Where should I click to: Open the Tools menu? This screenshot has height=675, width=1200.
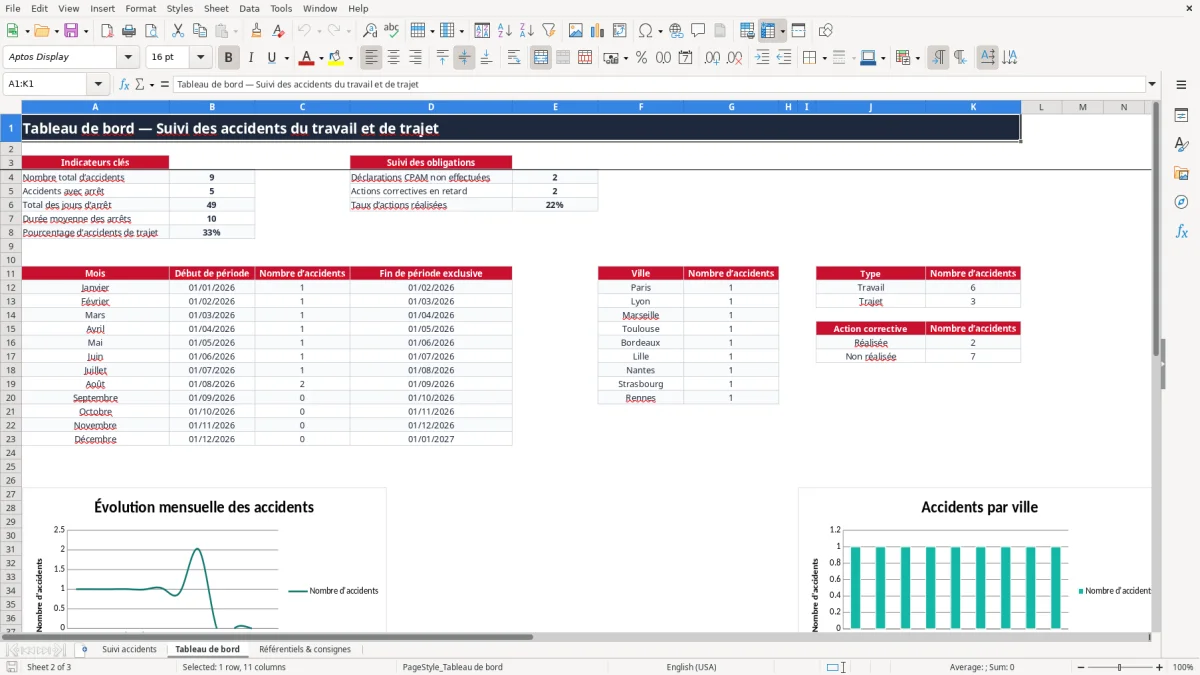click(281, 8)
